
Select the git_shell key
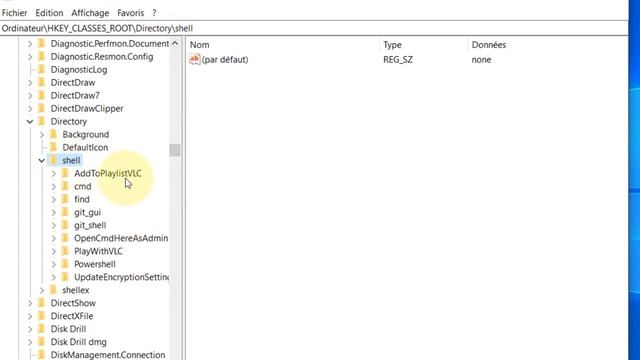tap(90, 225)
